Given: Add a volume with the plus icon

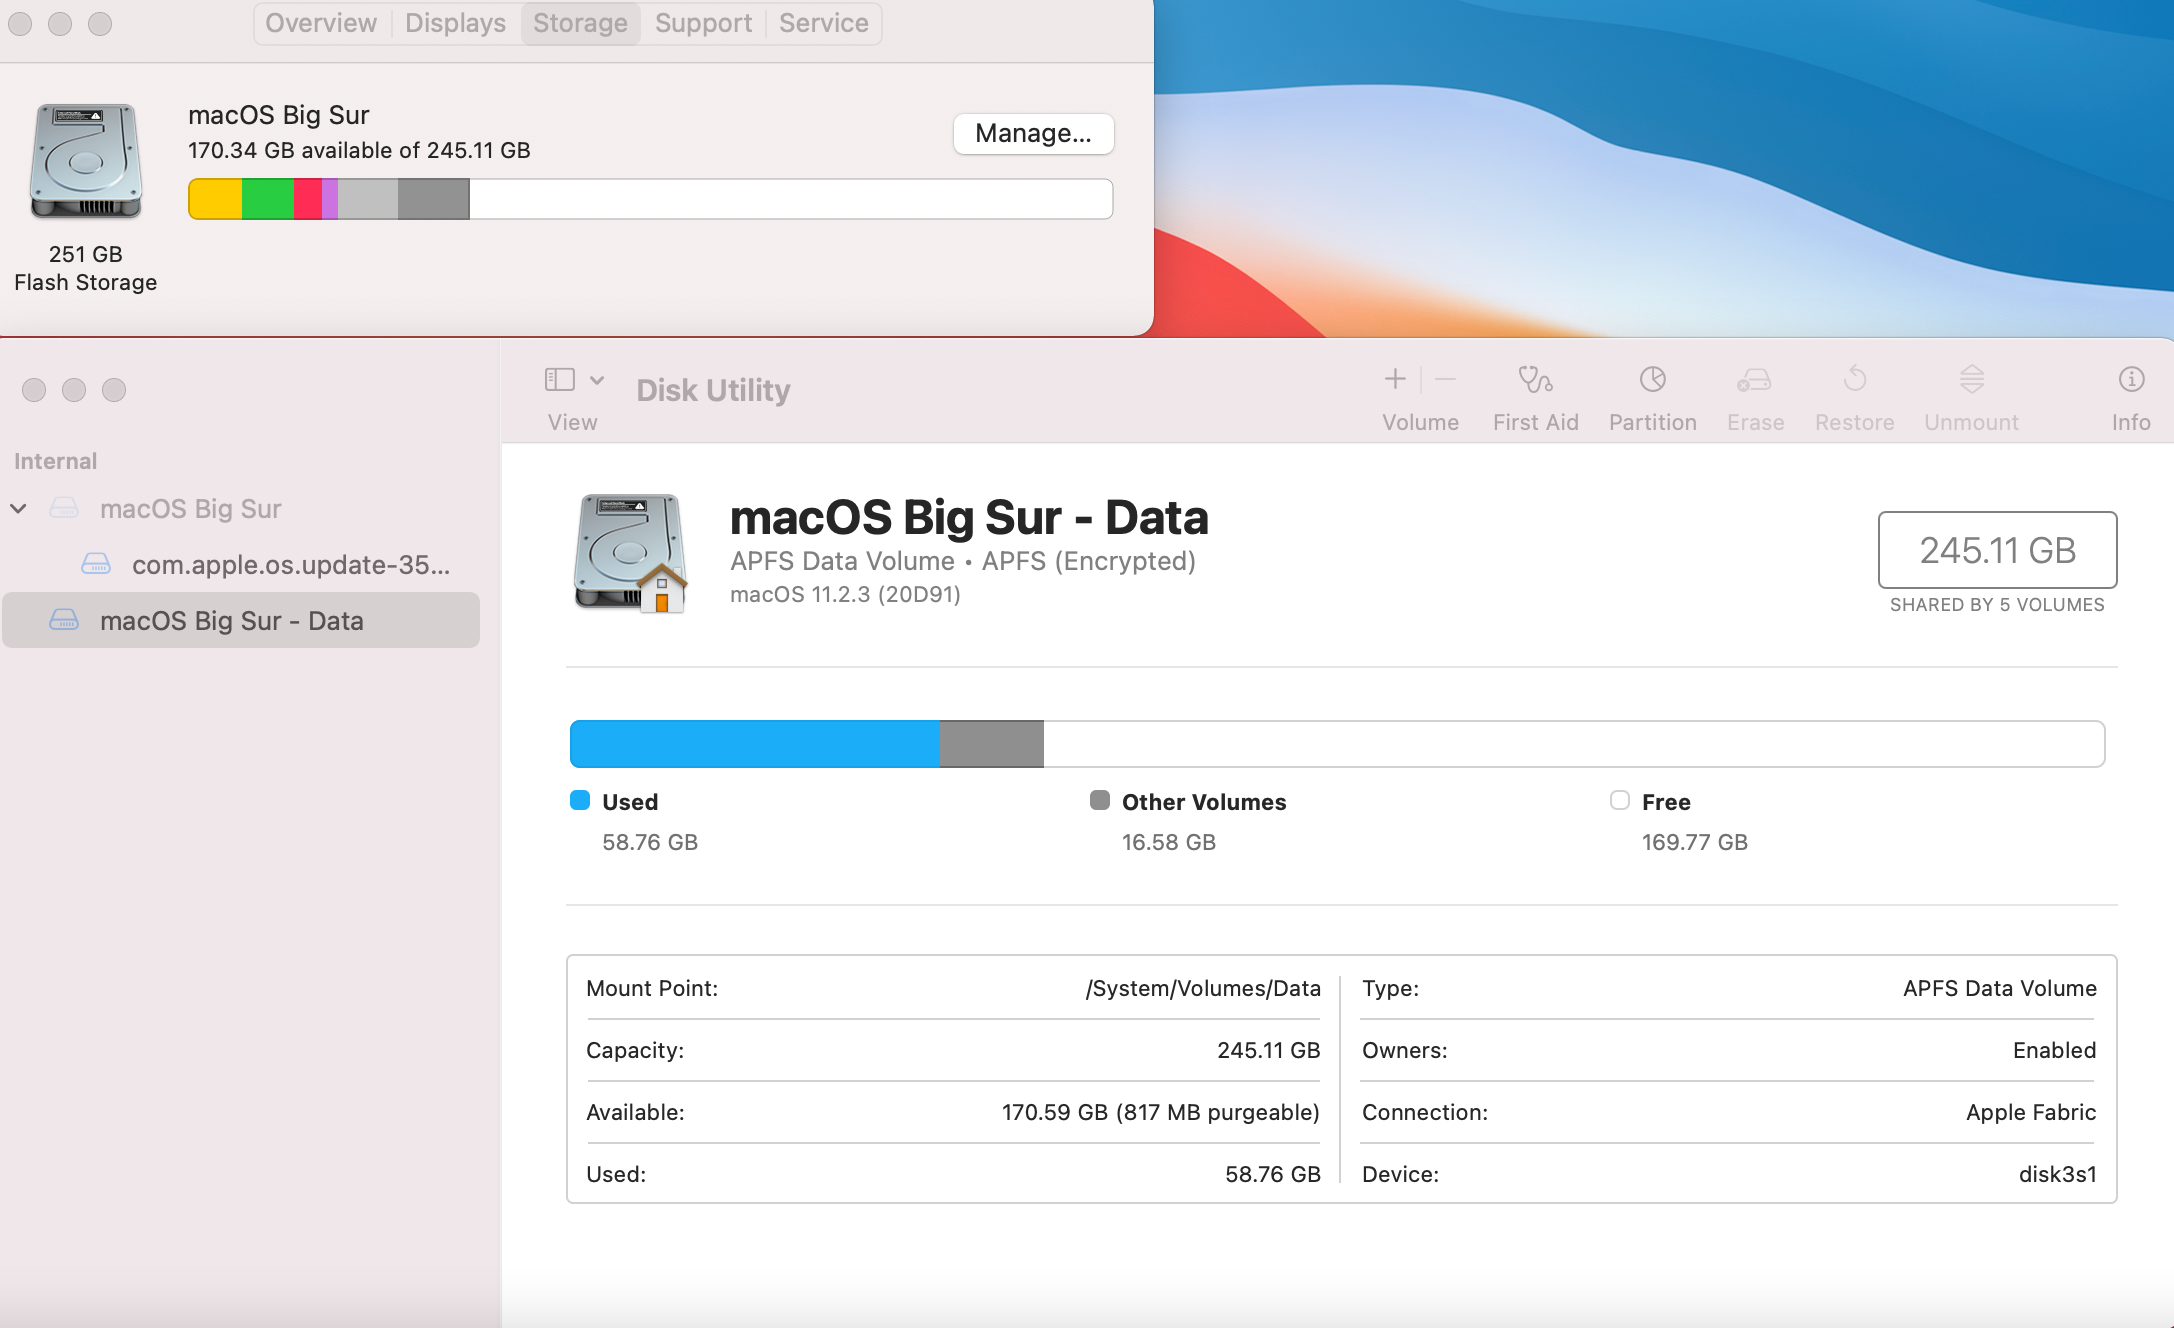Looking at the screenshot, I should (x=1395, y=380).
